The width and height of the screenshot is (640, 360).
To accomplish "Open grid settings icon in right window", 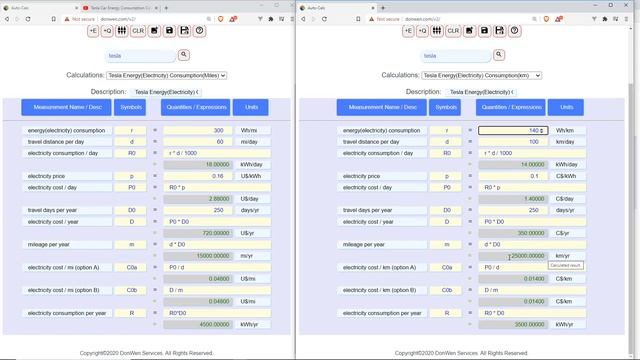I will (x=437, y=31).
